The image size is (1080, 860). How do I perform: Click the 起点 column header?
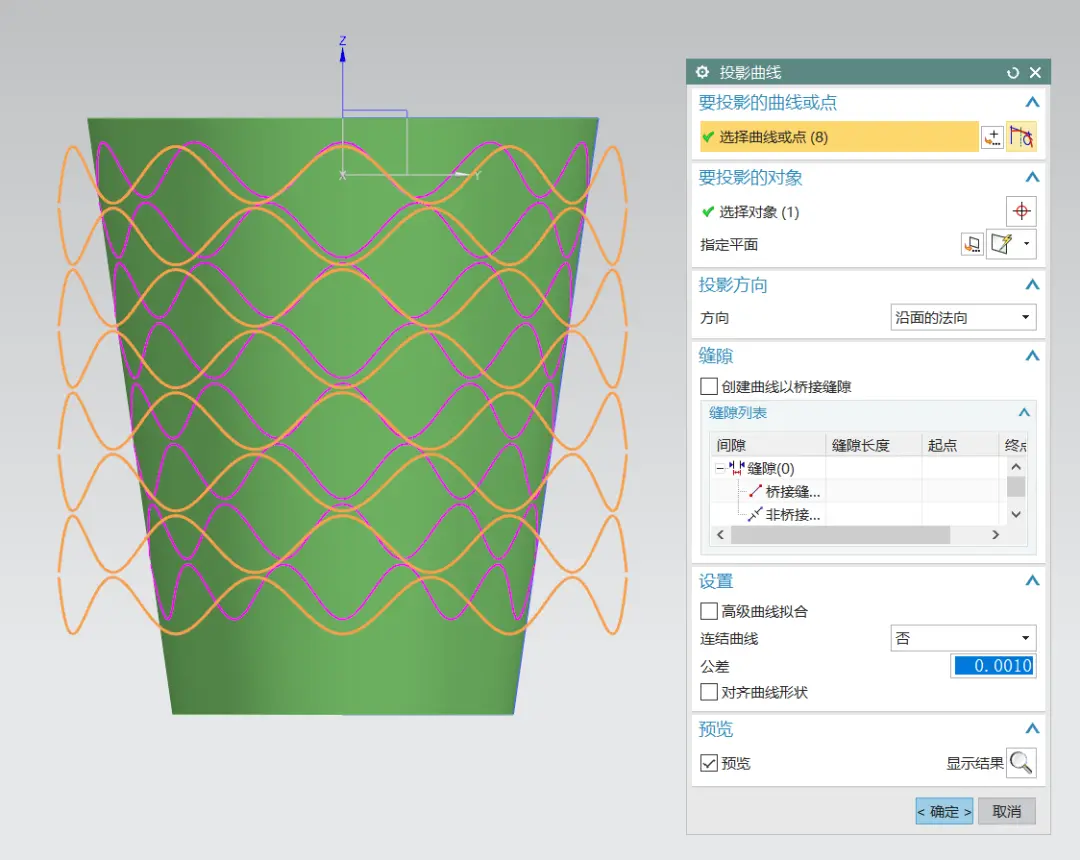click(x=960, y=445)
